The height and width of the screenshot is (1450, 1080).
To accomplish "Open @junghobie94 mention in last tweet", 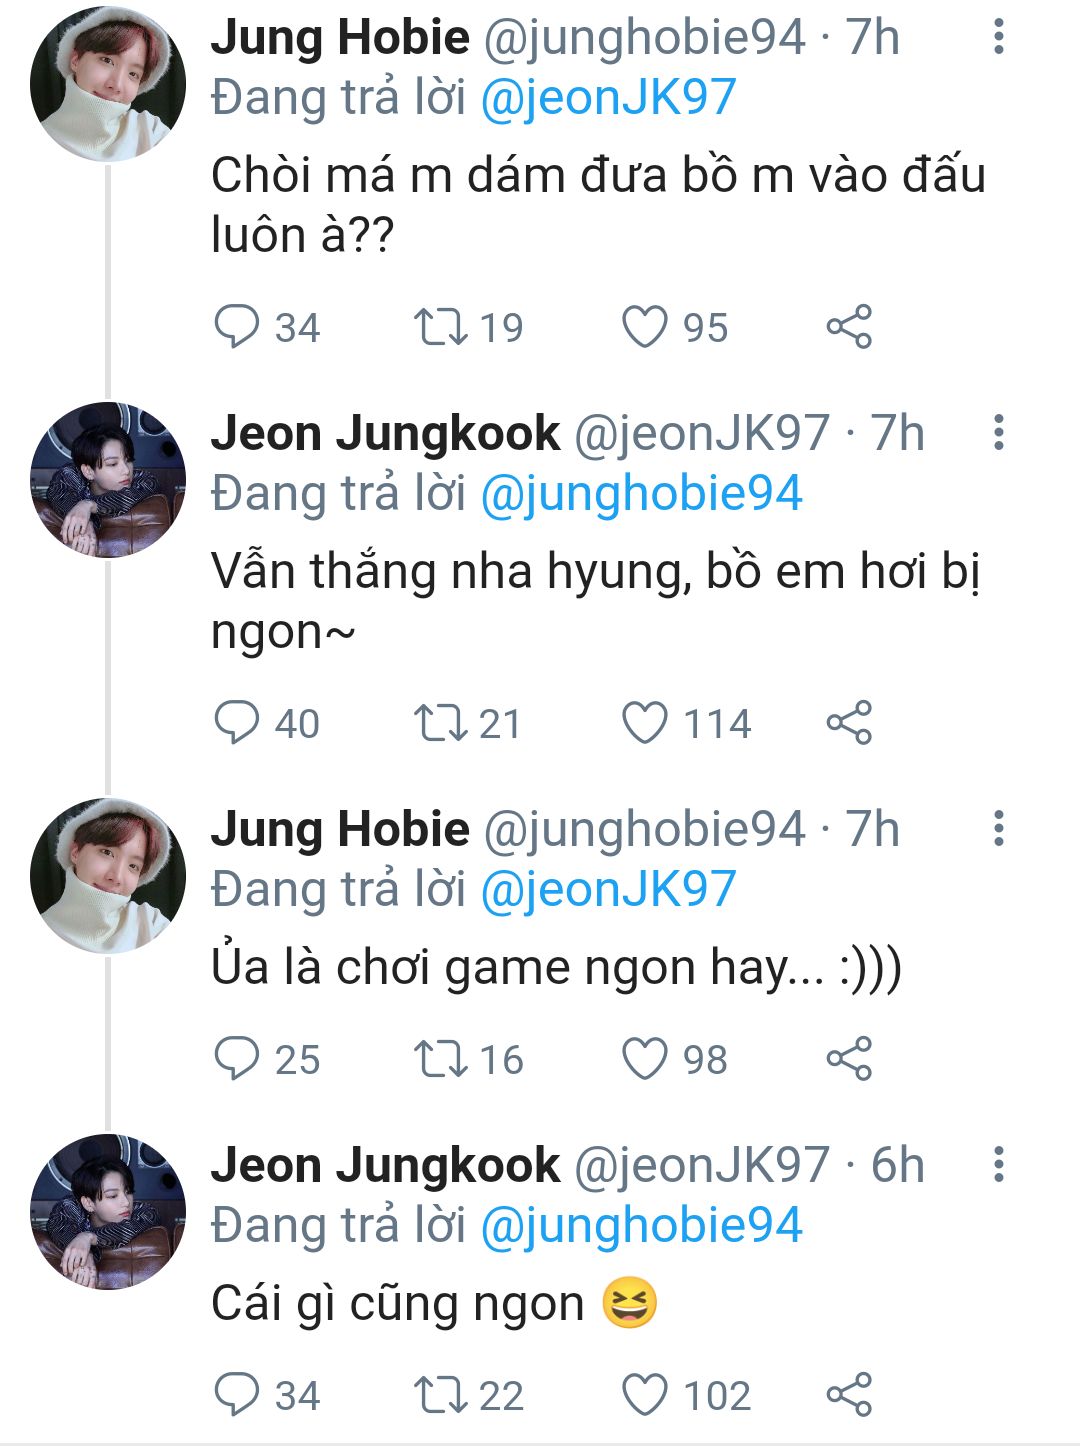I will click(641, 1225).
